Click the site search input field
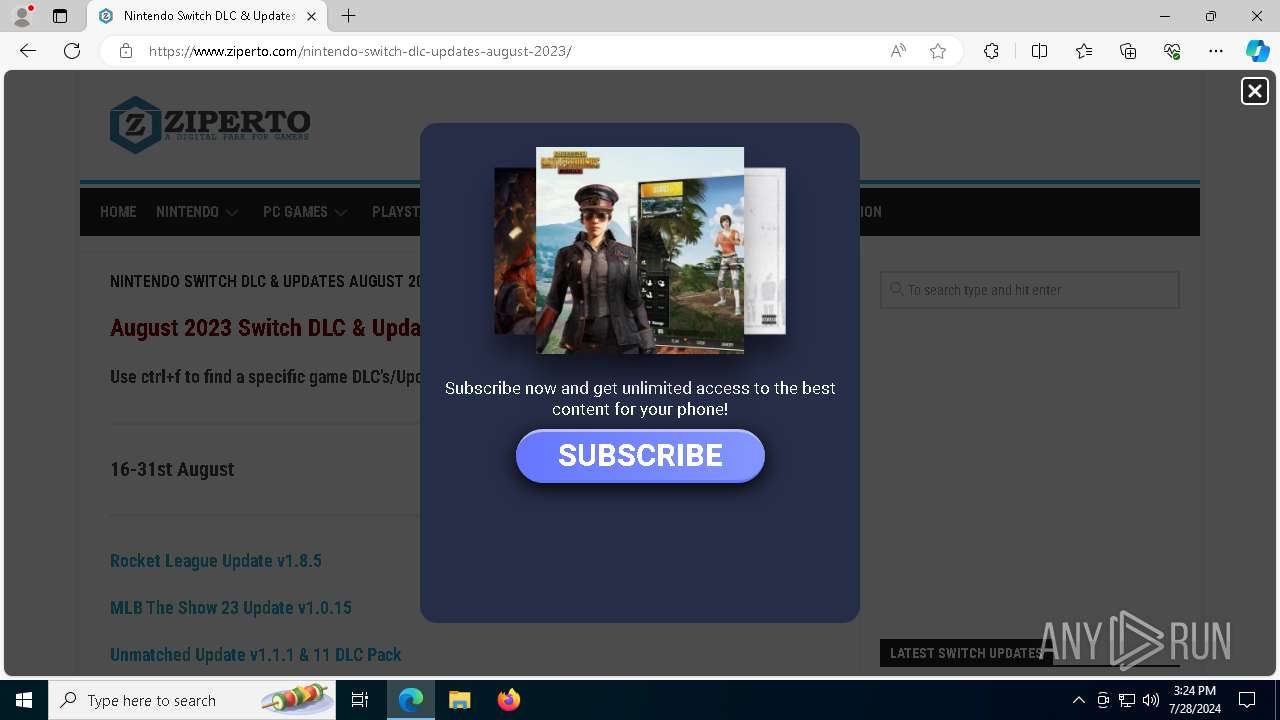1280x720 pixels. coord(1030,290)
